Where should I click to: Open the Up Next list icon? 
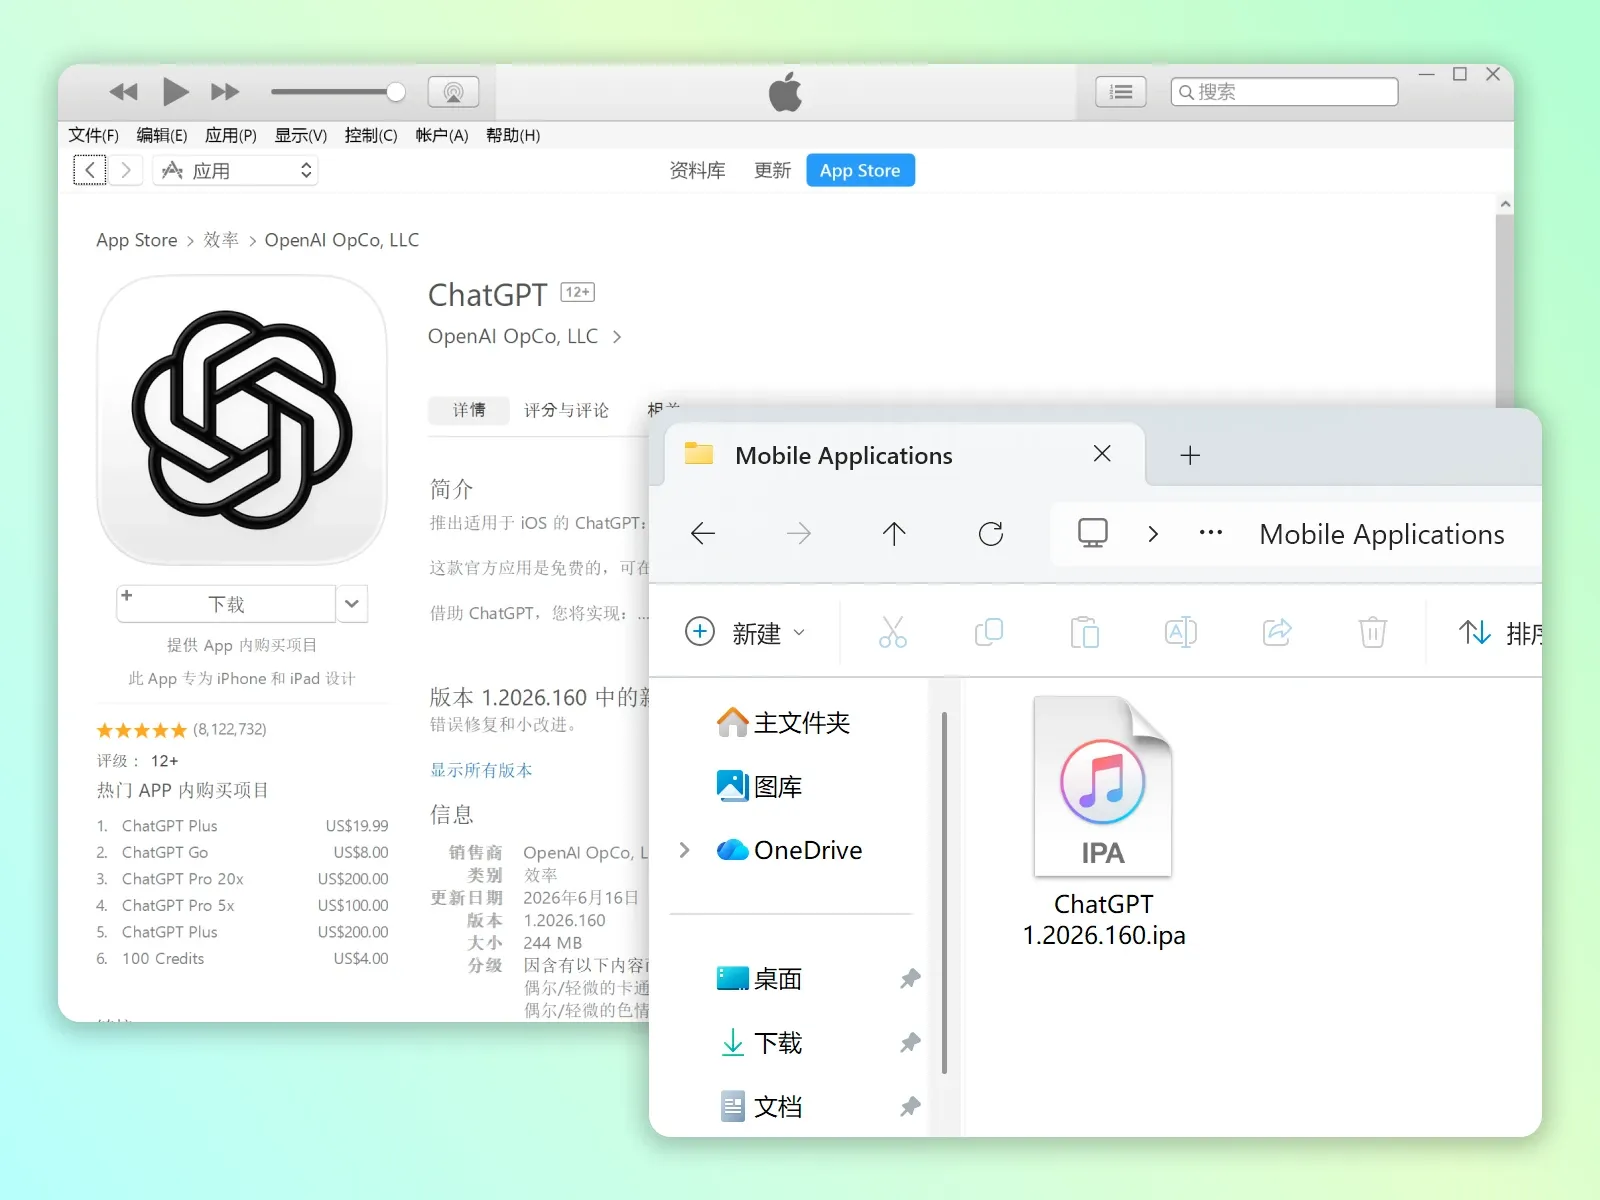tap(1121, 92)
